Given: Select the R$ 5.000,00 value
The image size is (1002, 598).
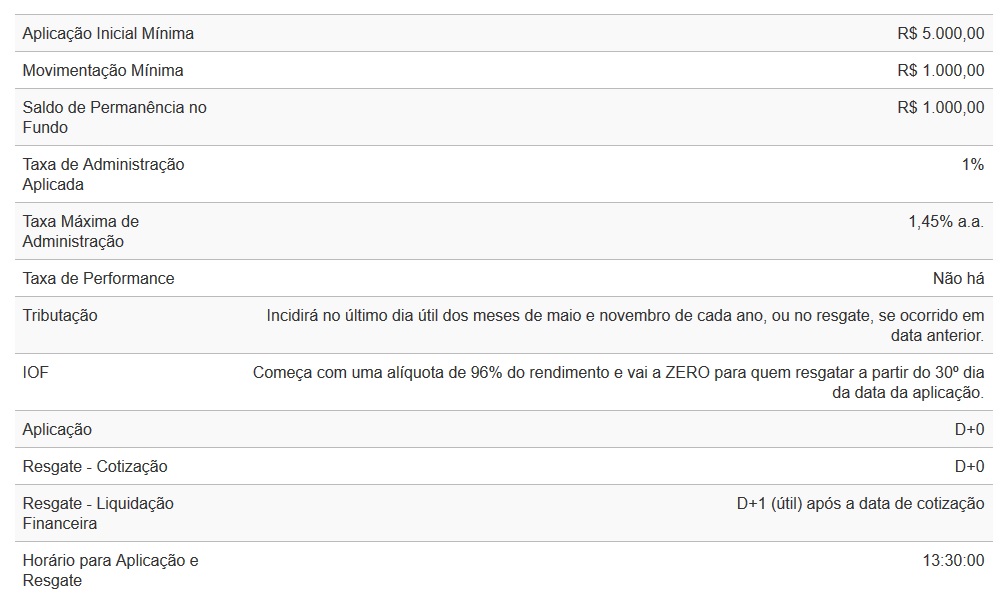Looking at the screenshot, I should [940, 34].
